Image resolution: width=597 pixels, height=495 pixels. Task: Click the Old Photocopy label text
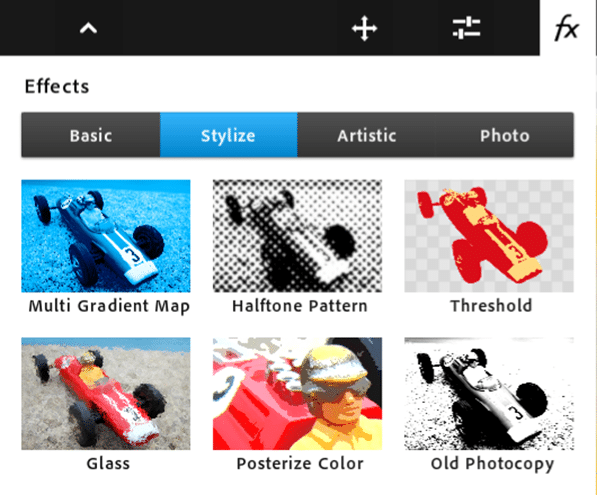[x=492, y=465]
